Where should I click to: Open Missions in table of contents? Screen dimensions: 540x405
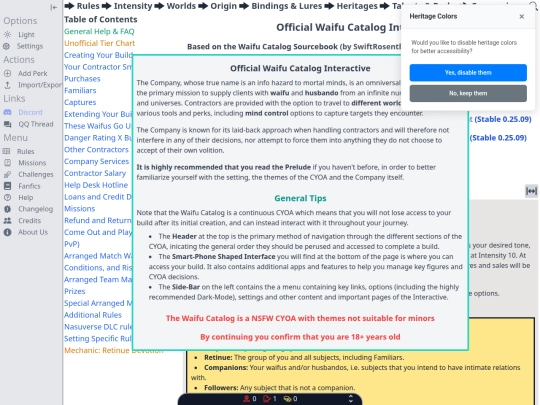80,208
